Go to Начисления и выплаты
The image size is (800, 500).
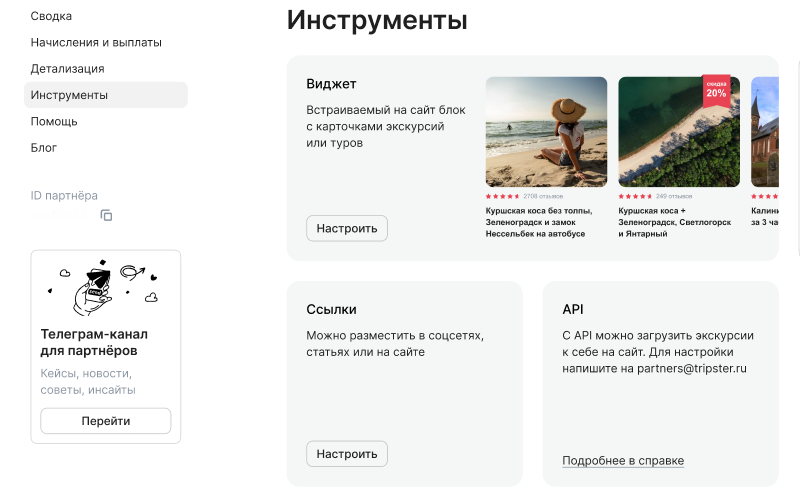(96, 42)
